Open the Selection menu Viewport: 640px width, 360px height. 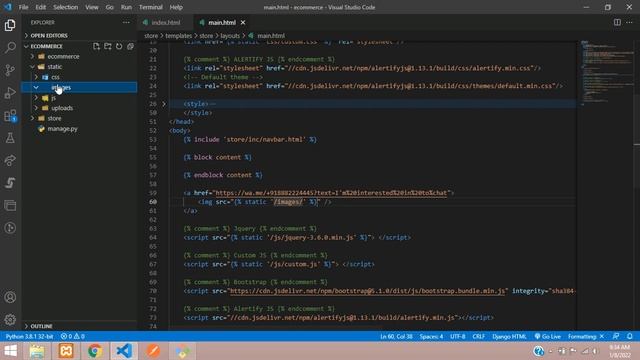[65, 7]
